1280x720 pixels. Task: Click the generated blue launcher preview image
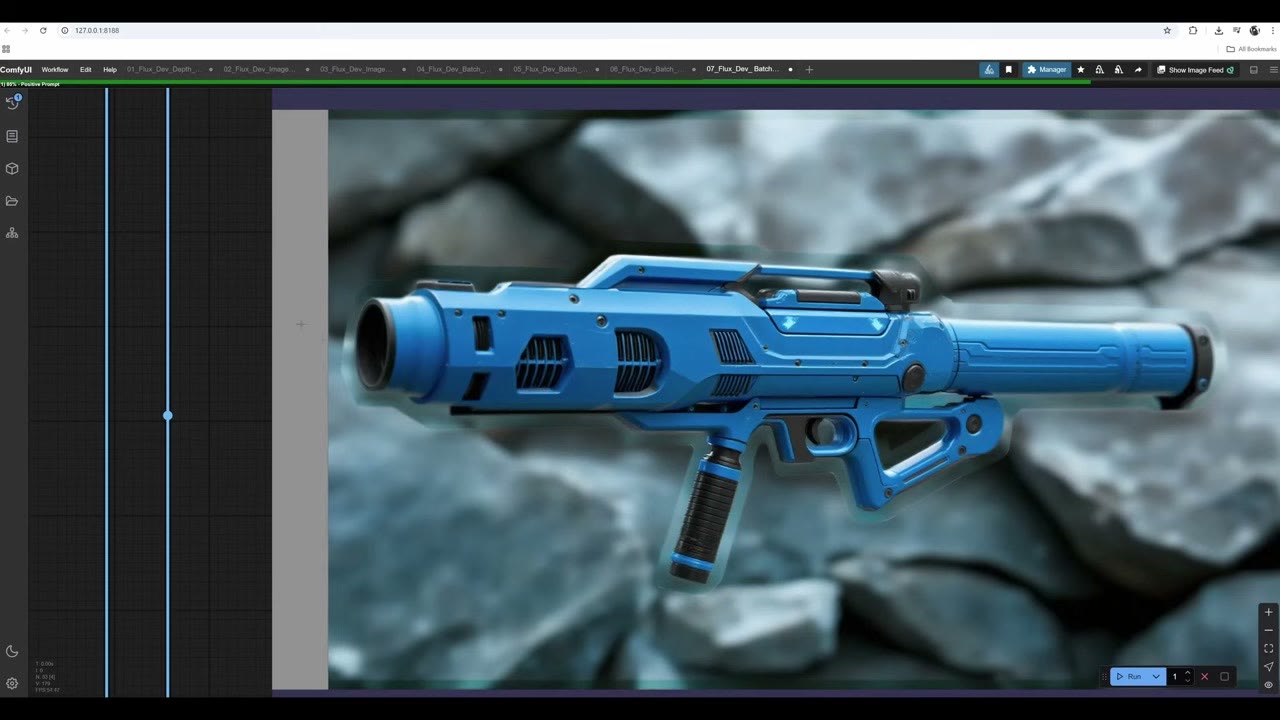tap(803, 399)
